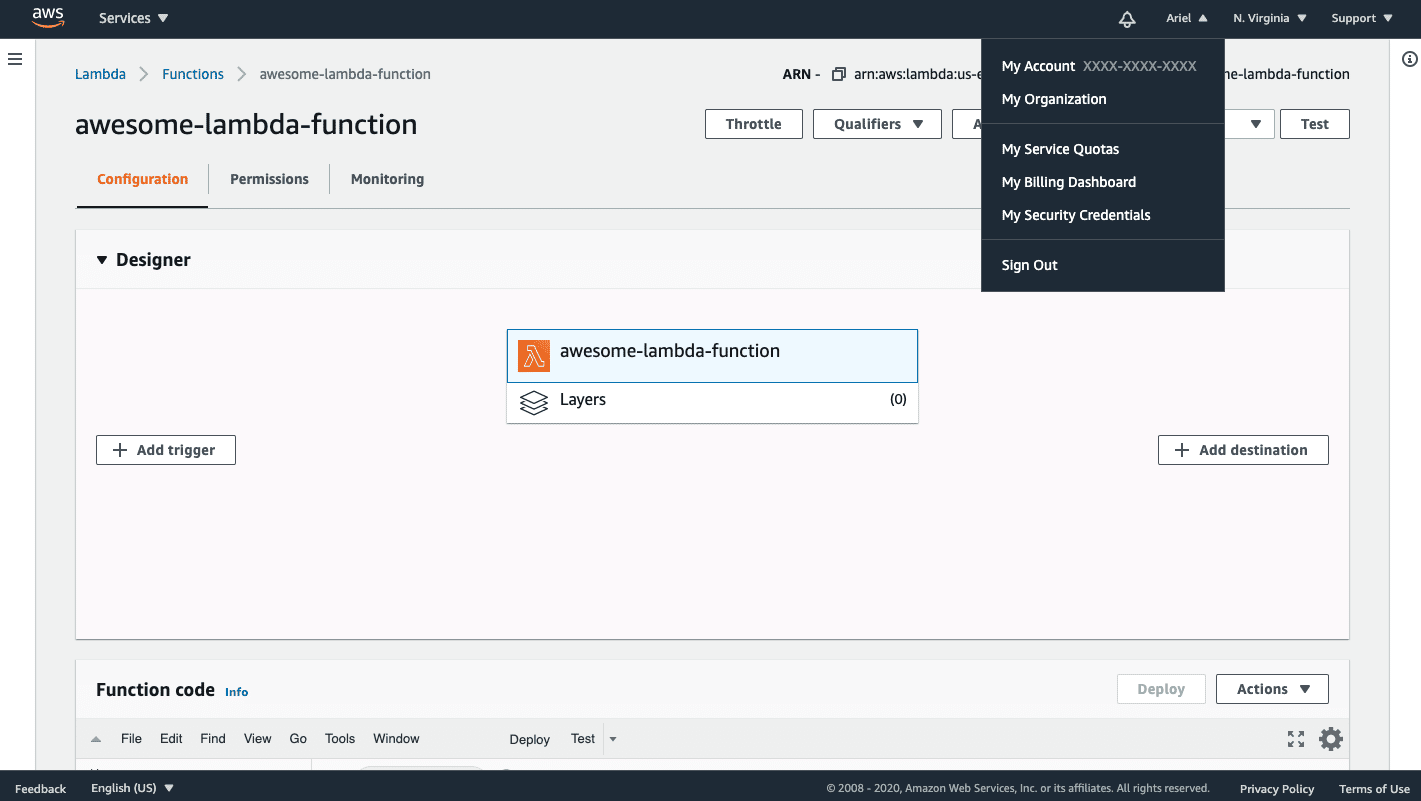The image size is (1421, 801).
Task: Click Add trigger button
Action: [x=166, y=450]
